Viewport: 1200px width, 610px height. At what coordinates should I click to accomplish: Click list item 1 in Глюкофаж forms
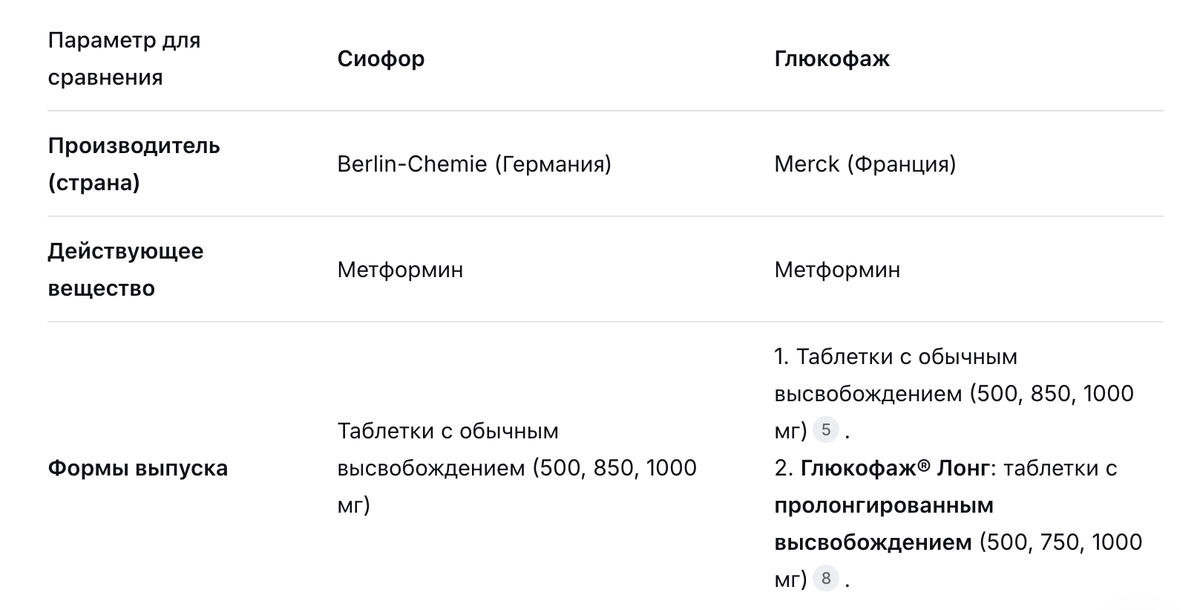pos(895,357)
